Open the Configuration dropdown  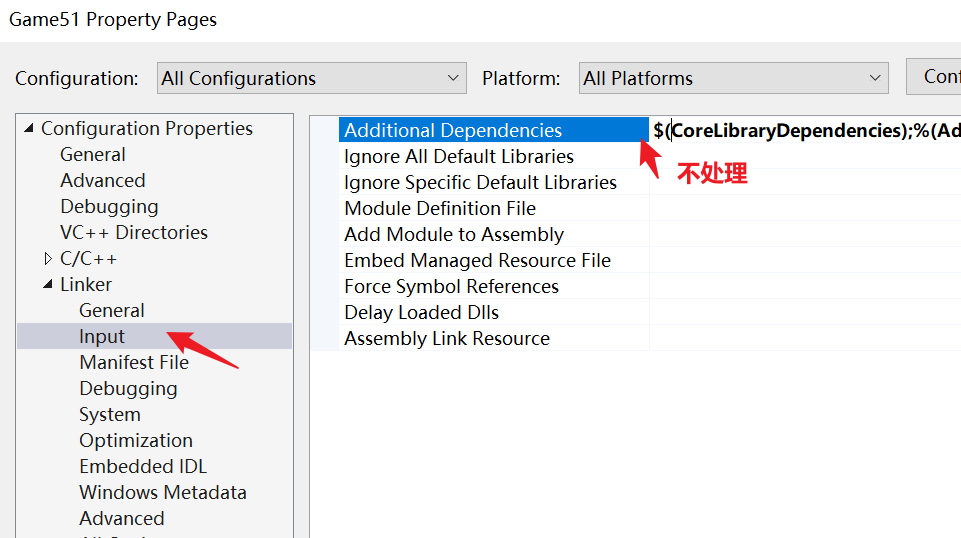point(312,78)
